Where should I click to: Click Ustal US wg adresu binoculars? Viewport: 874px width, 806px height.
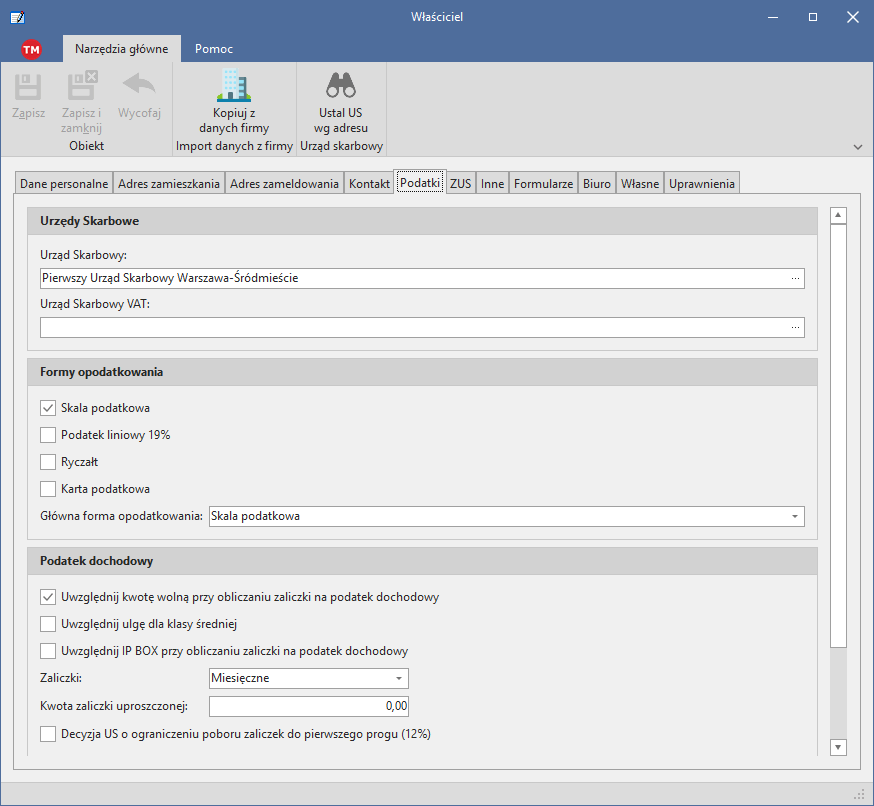click(x=341, y=85)
